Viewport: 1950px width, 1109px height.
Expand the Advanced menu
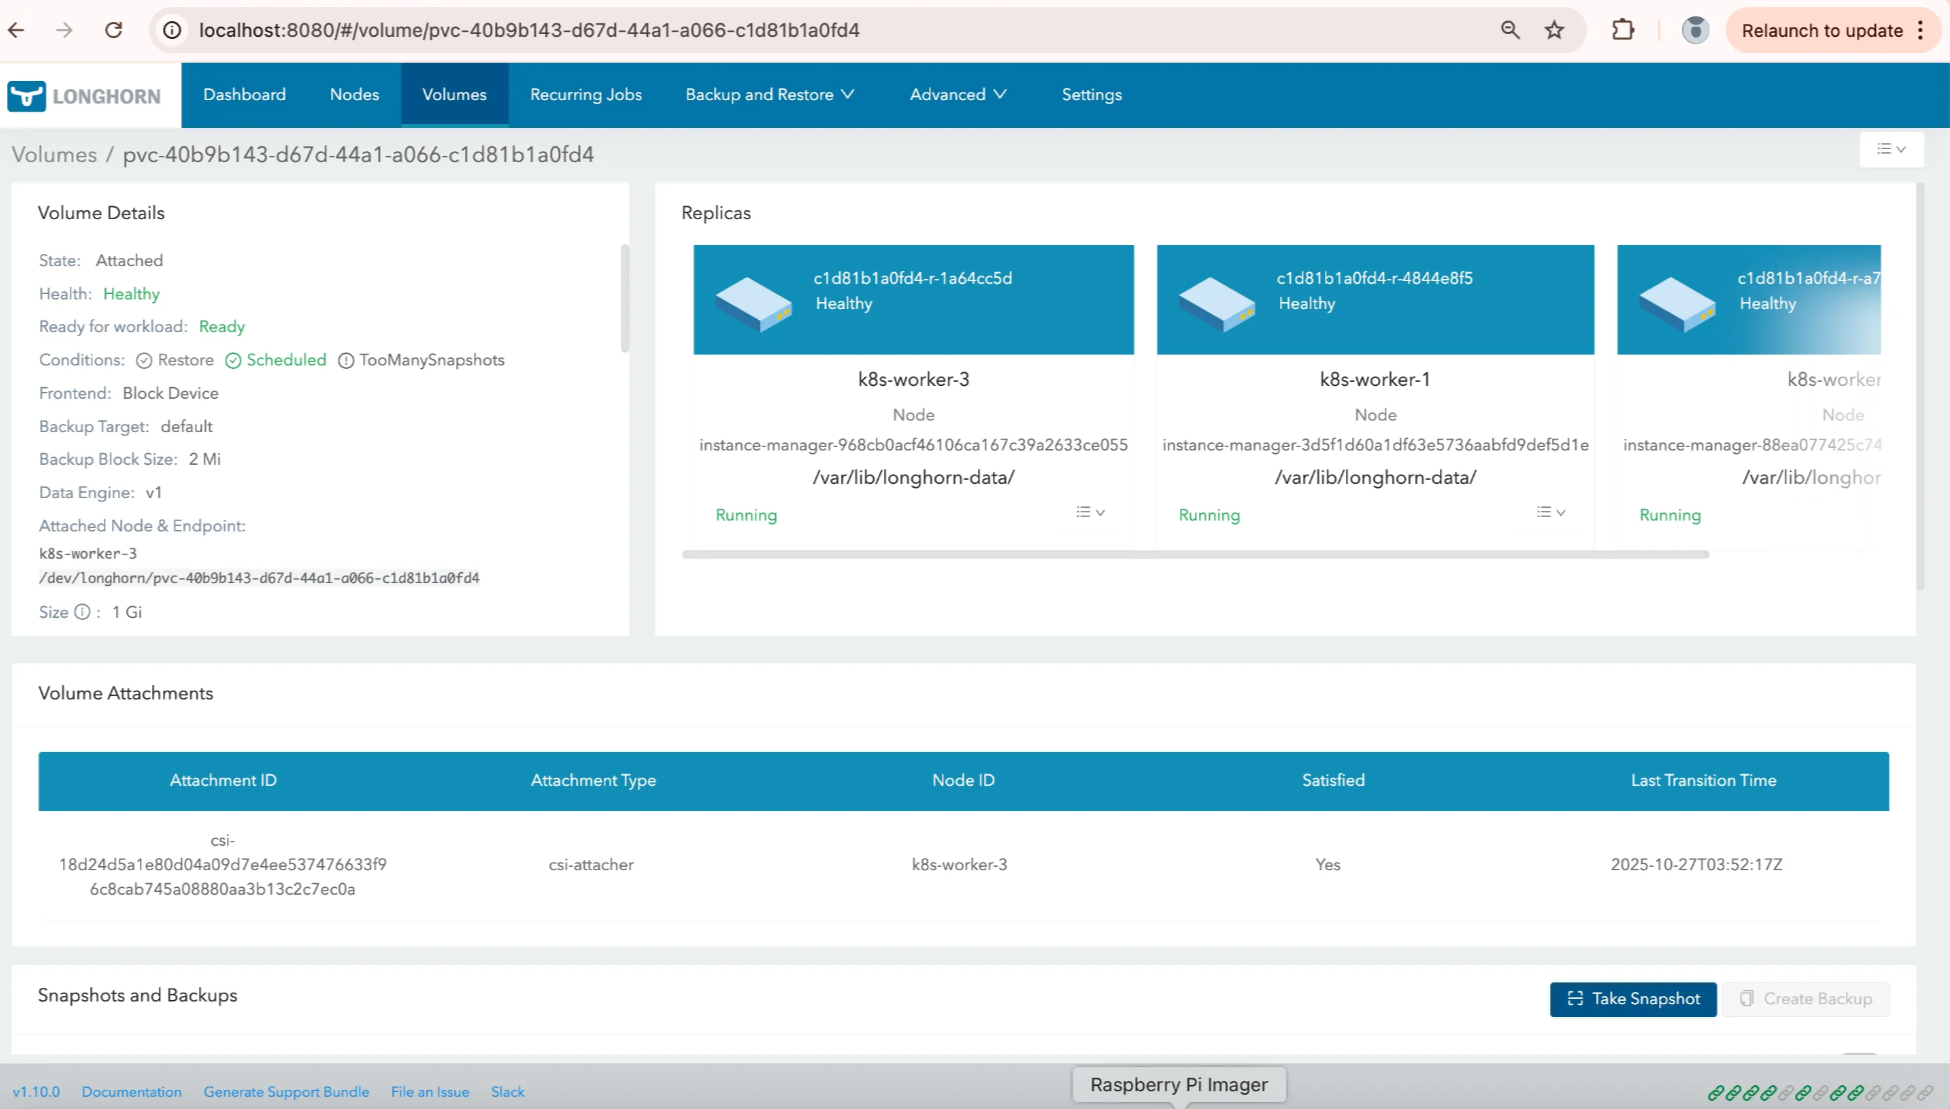tap(957, 95)
